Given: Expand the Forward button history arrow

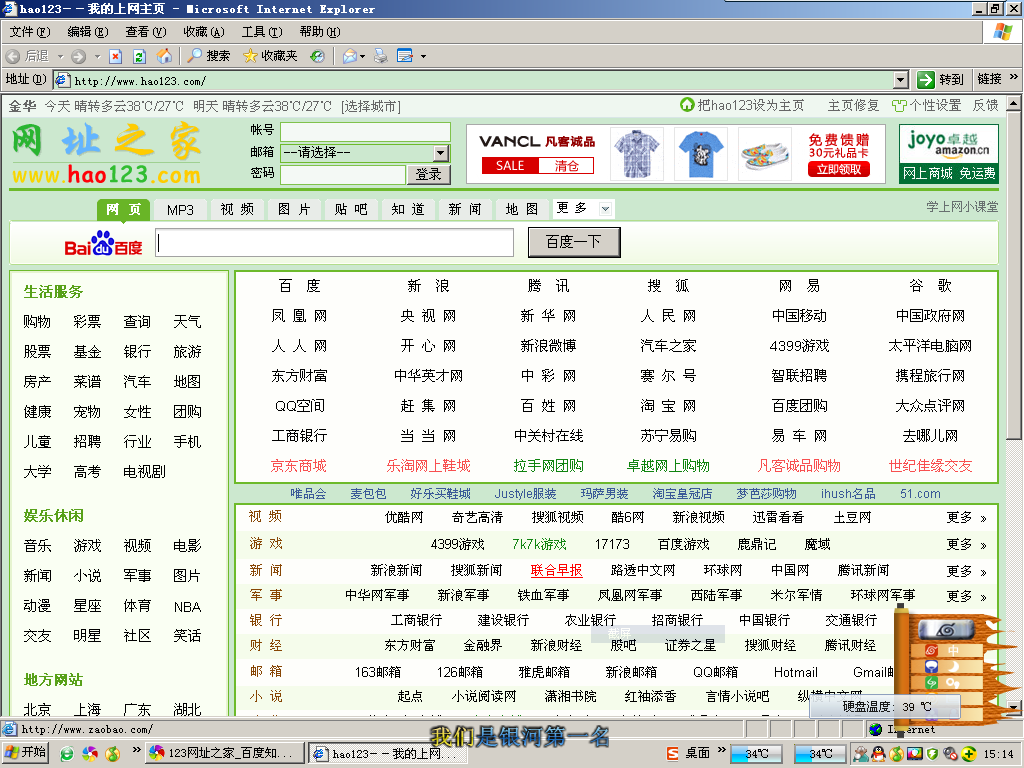Looking at the screenshot, I should [x=97, y=56].
